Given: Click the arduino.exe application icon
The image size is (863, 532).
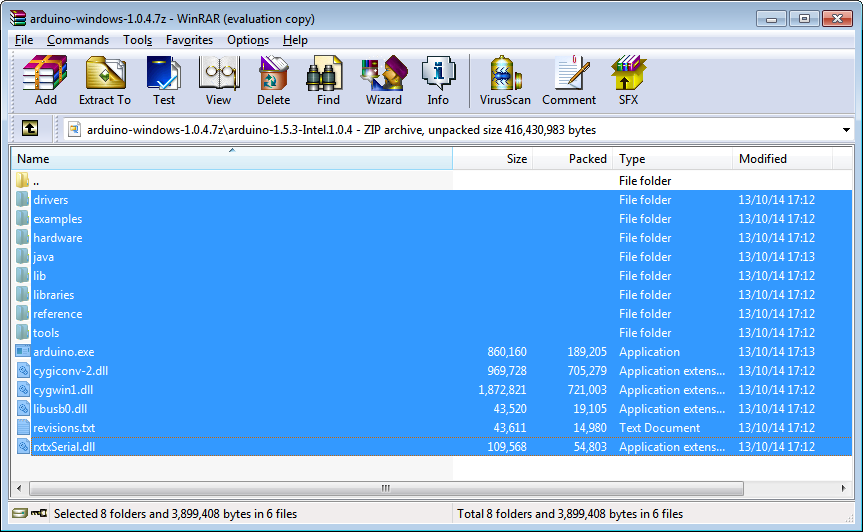Looking at the screenshot, I should pyautogui.click(x=23, y=351).
